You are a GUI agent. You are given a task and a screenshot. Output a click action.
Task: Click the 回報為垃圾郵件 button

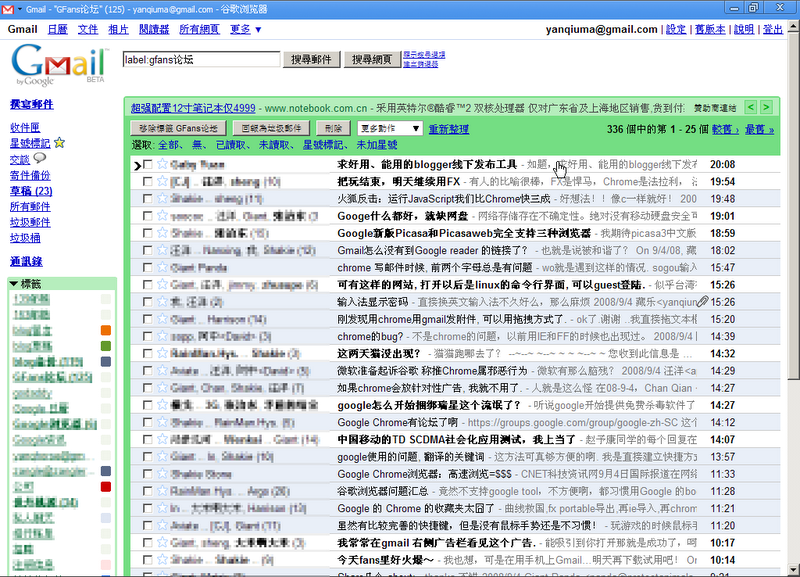click(x=271, y=128)
